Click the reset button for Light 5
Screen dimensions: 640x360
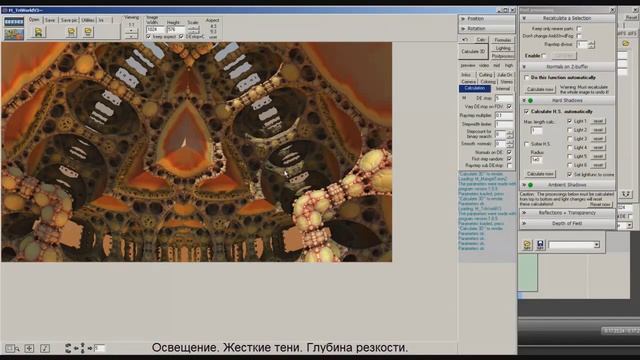click(598, 156)
